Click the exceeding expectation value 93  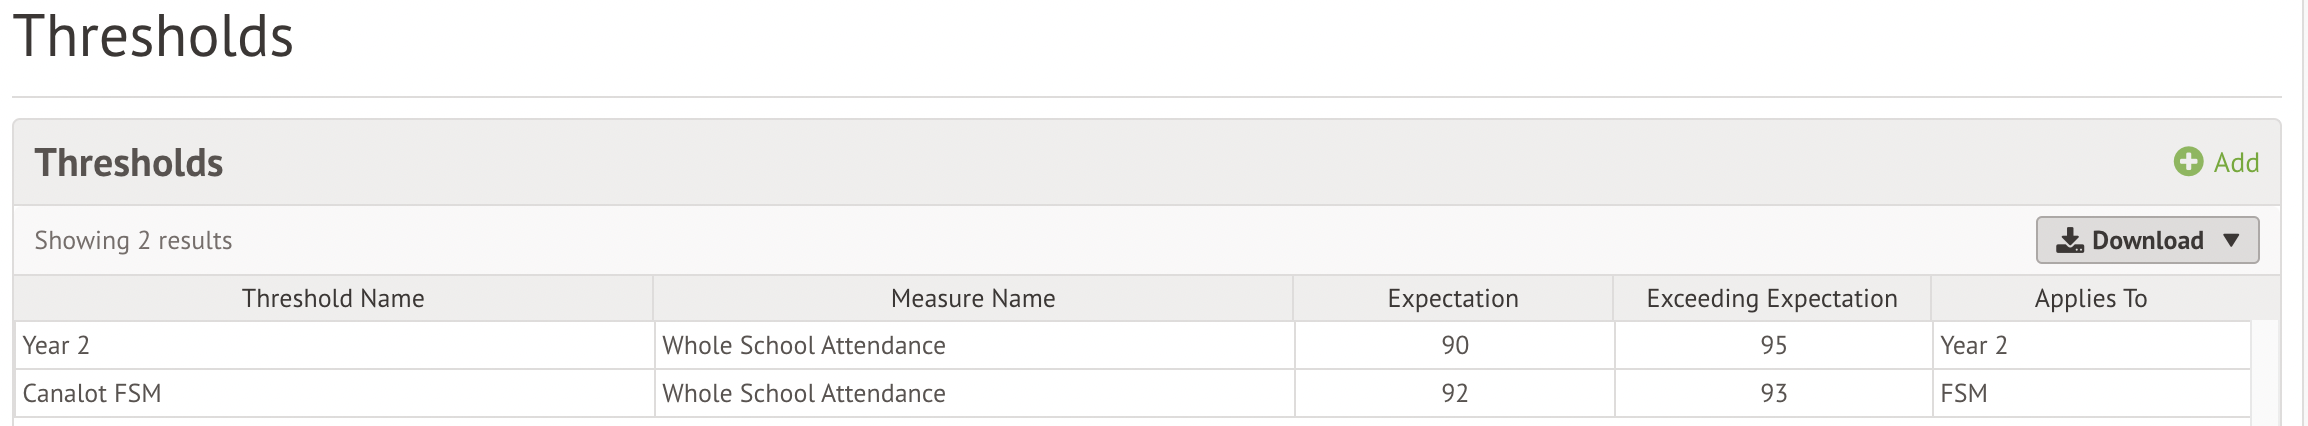[1774, 393]
